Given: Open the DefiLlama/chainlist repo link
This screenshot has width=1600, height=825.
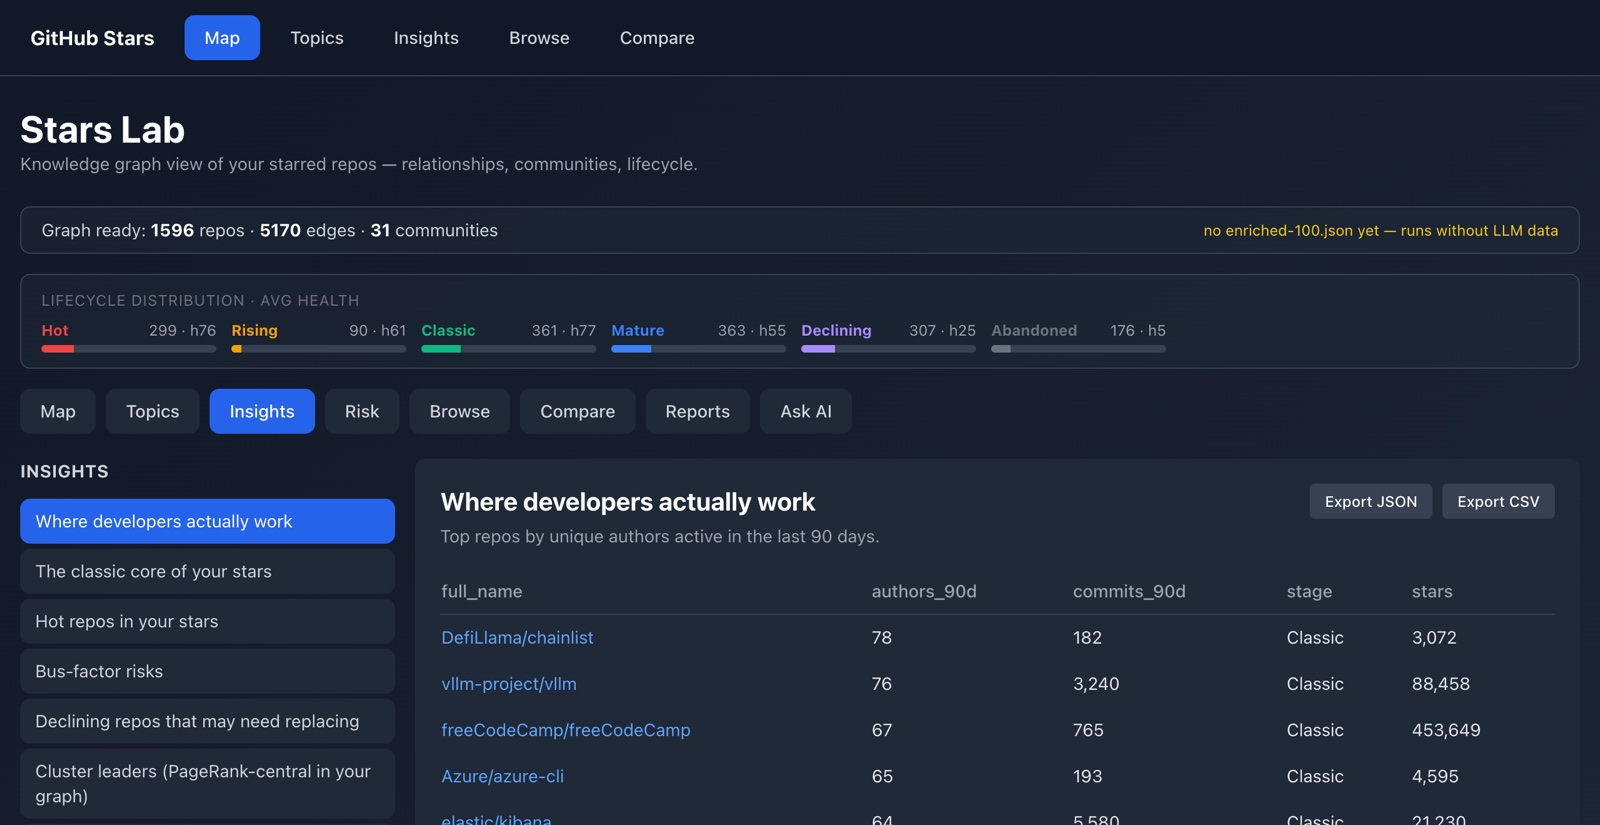Looking at the screenshot, I should click(x=517, y=638).
